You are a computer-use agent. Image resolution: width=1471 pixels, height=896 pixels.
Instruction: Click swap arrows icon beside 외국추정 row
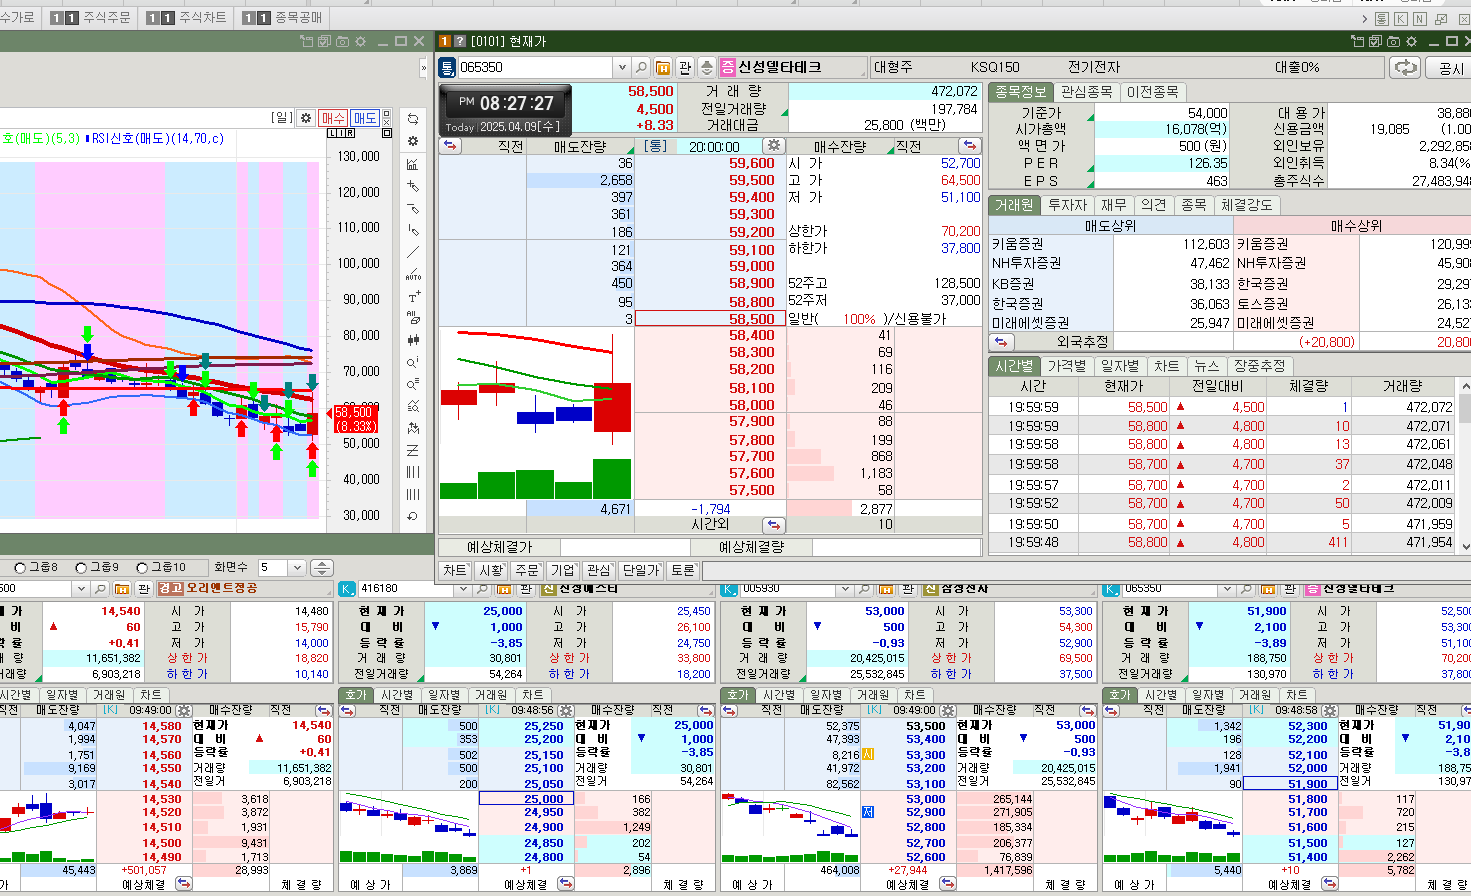pos(1000,342)
